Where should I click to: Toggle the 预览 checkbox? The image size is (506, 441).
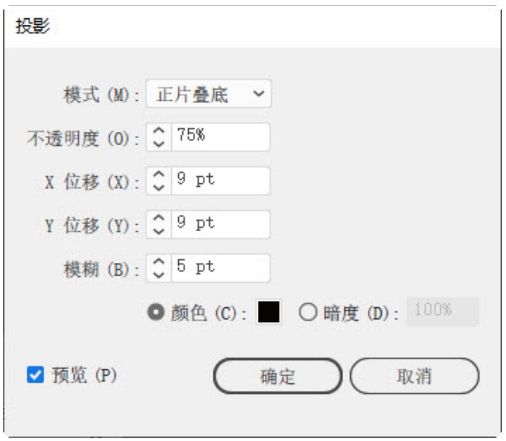click(x=35, y=375)
